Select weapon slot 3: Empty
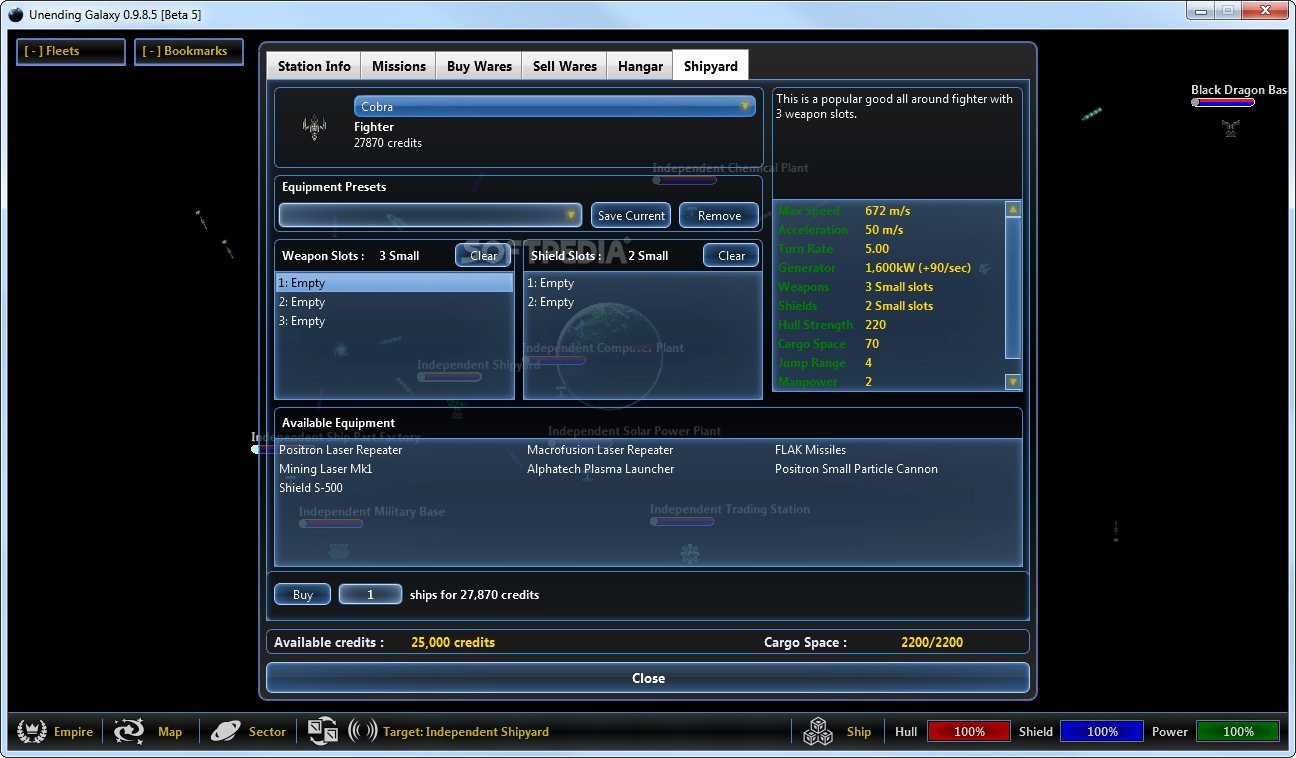The width and height of the screenshot is (1296, 758). click(x=395, y=321)
